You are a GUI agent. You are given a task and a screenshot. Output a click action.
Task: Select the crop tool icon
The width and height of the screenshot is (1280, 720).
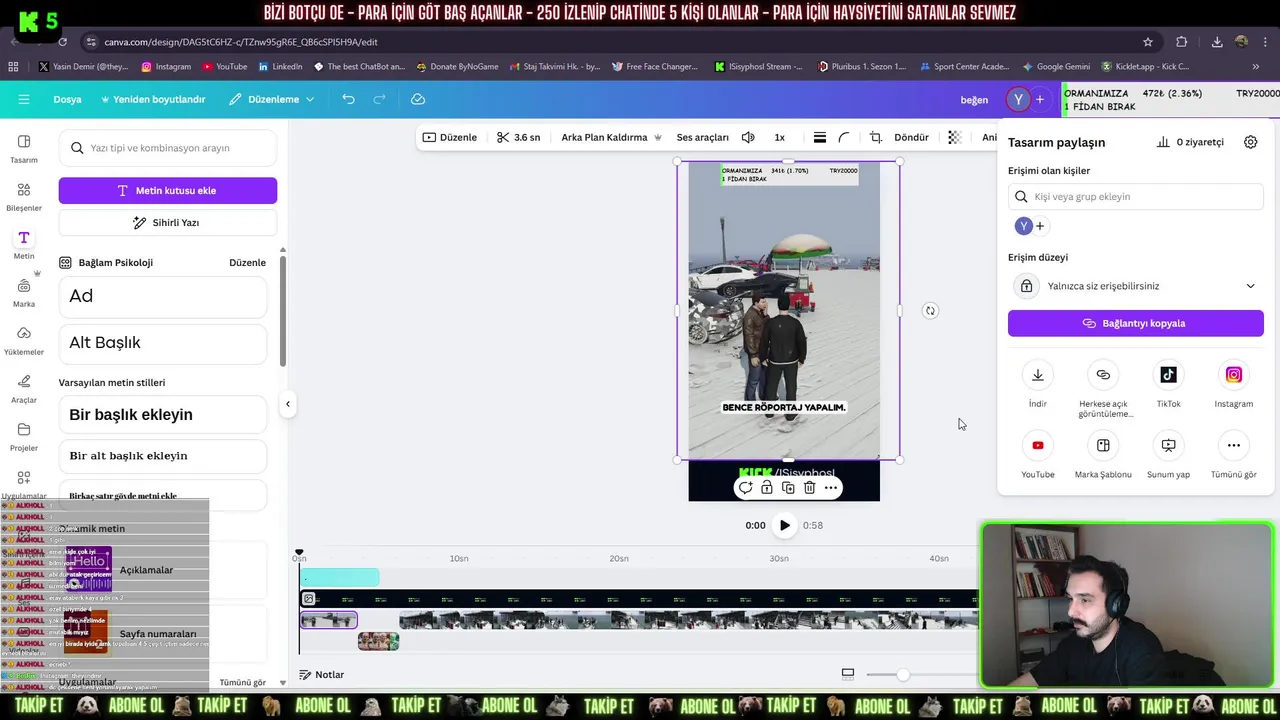pos(876,137)
